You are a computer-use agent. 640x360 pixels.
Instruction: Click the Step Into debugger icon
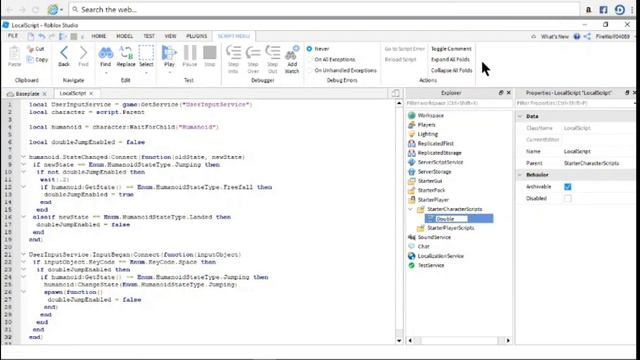coord(233,53)
